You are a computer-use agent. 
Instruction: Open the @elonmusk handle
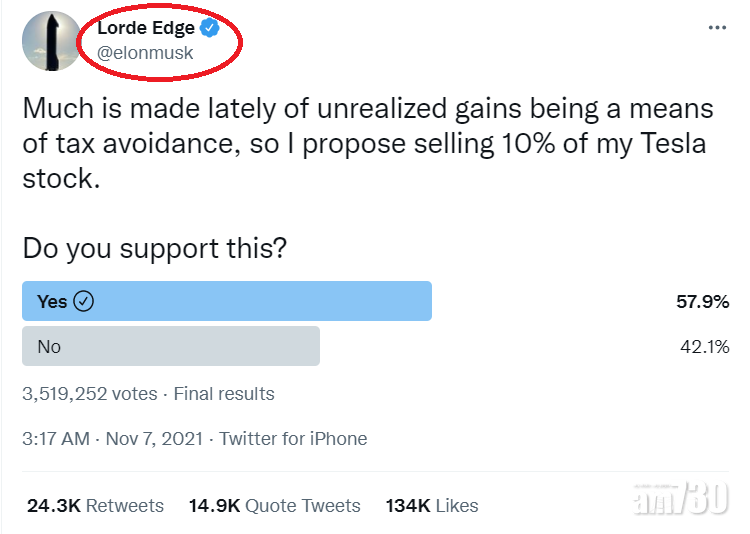(145, 53)
